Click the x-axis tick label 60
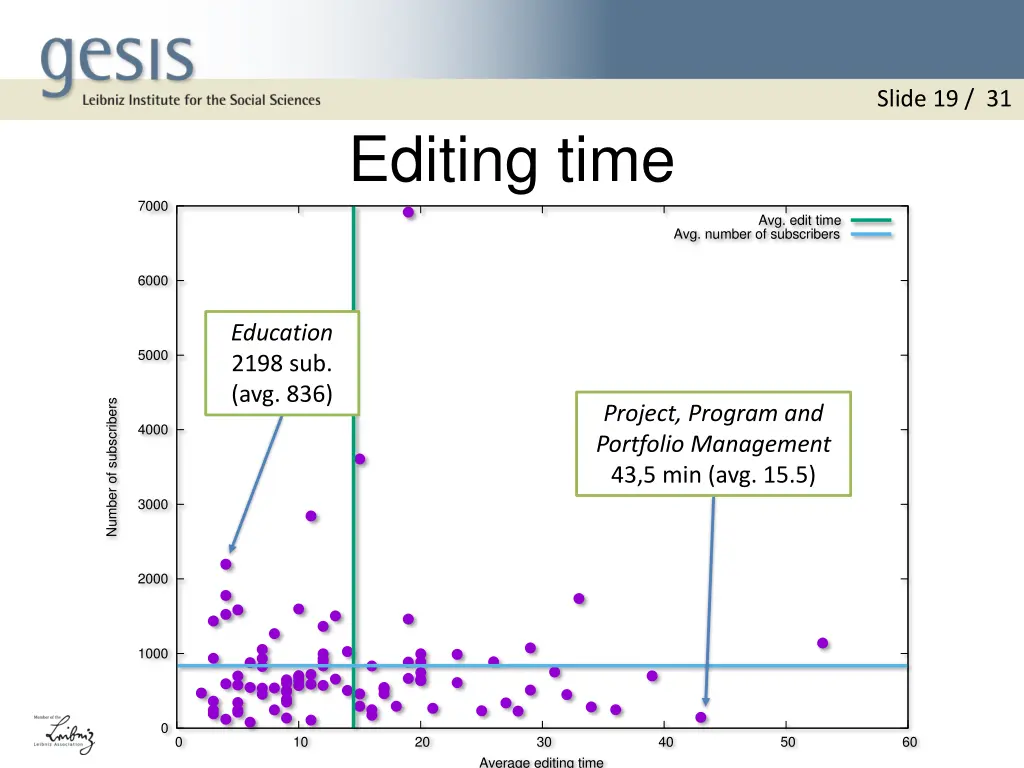Image resolution: width=1024 pixels, height=768 pixels. point(909,743)
